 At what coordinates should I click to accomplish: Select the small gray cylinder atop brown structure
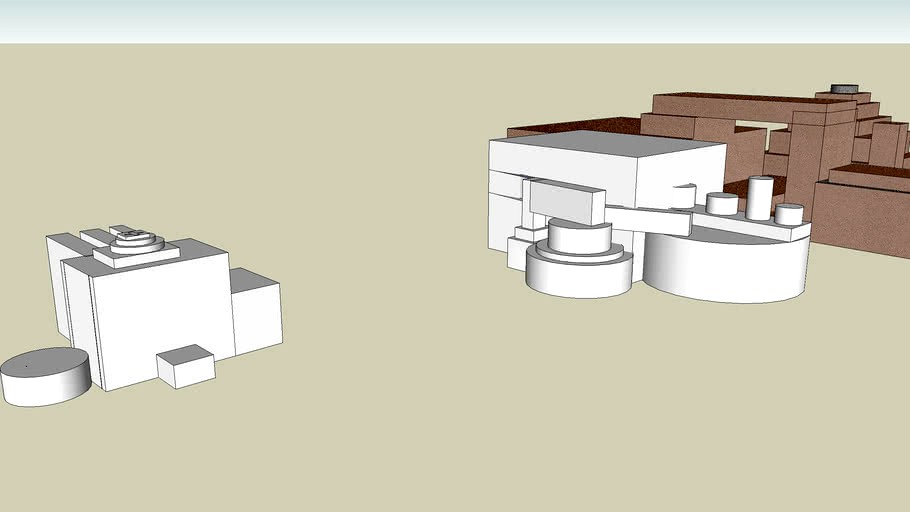coord(846,89)
